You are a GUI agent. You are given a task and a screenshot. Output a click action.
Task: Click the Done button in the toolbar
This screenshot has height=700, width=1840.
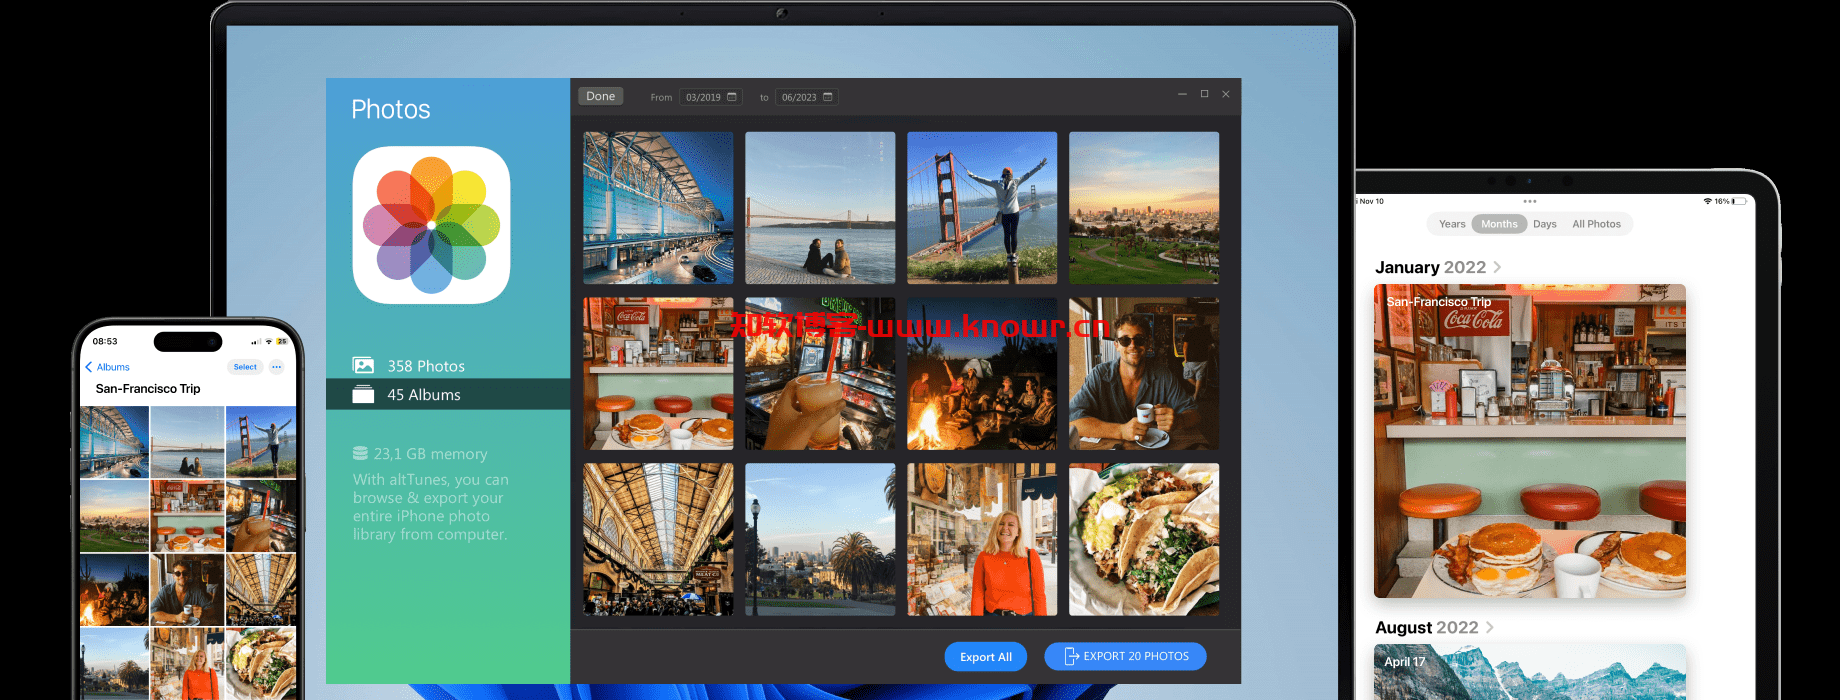(x=600, y=96)
